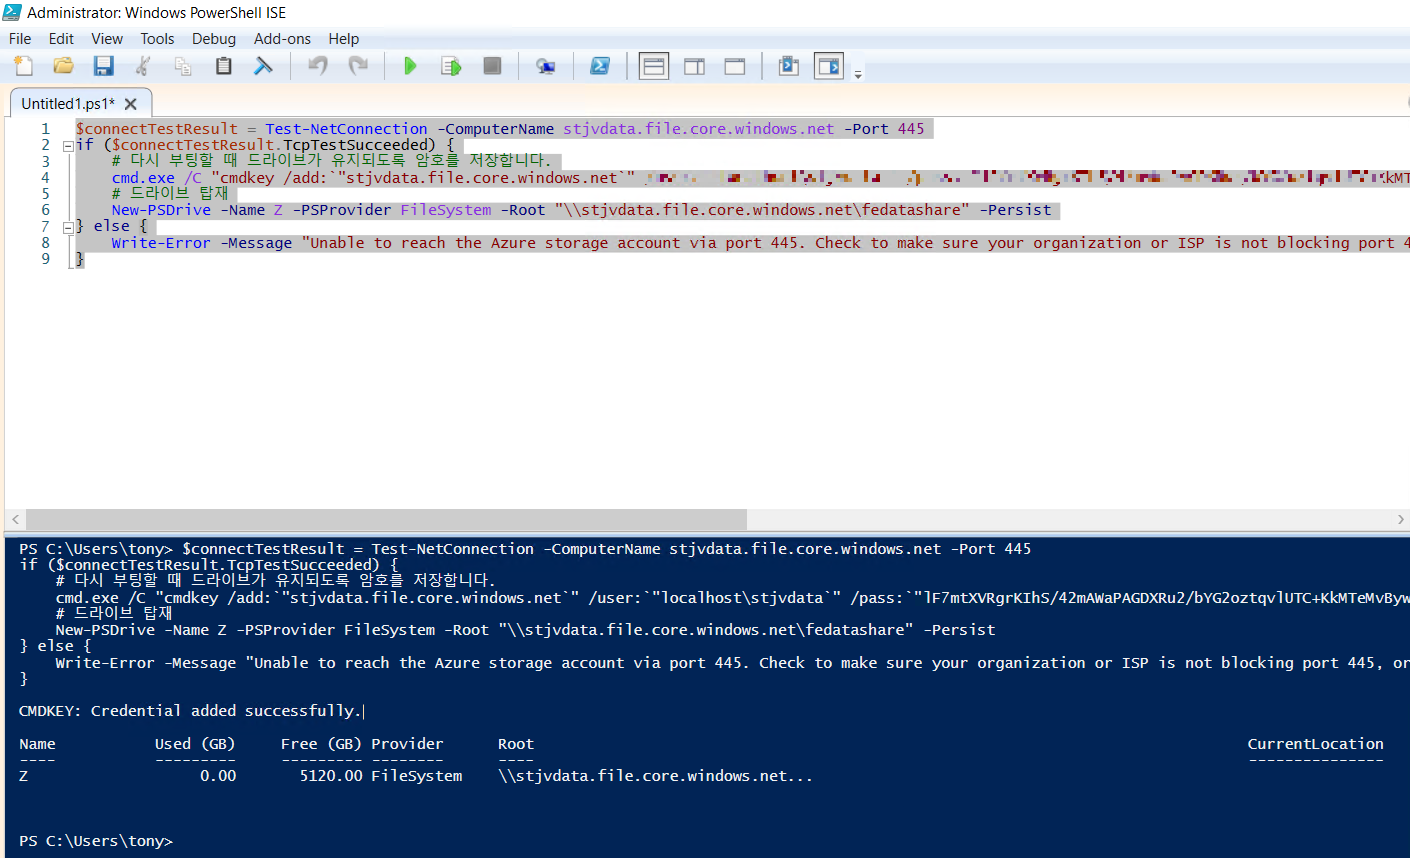Open a new remote PowerShell tab
This screenshot has height=858, width=1410.
coord(546,66)
